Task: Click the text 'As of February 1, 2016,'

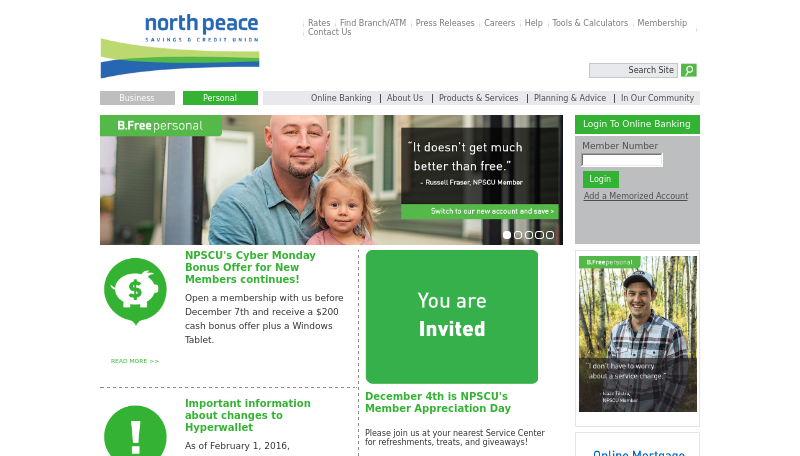Action: point(237,446)
